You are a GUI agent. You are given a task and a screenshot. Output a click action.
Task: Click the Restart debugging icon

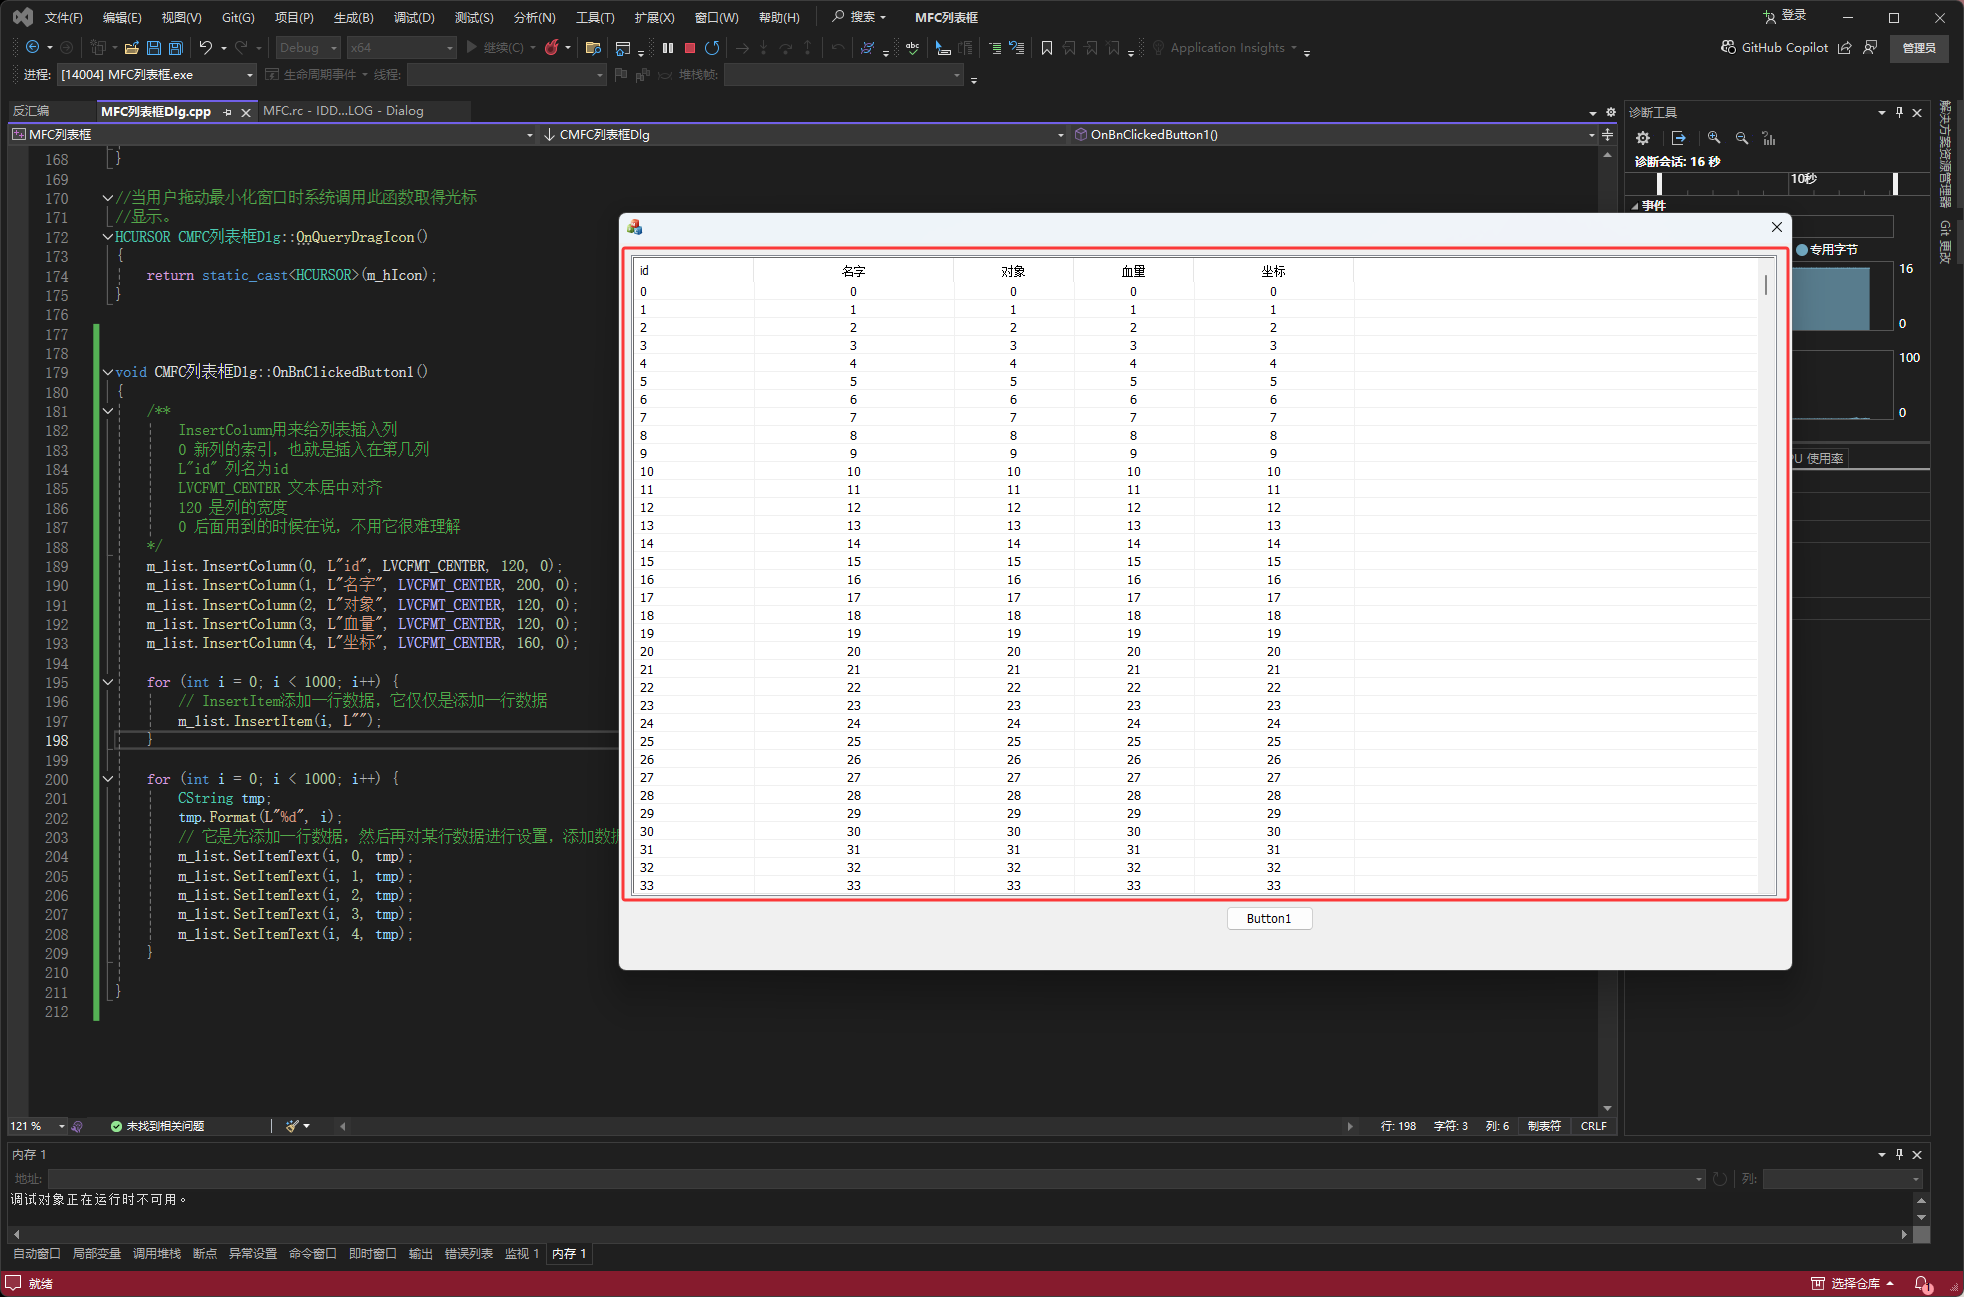712,48
